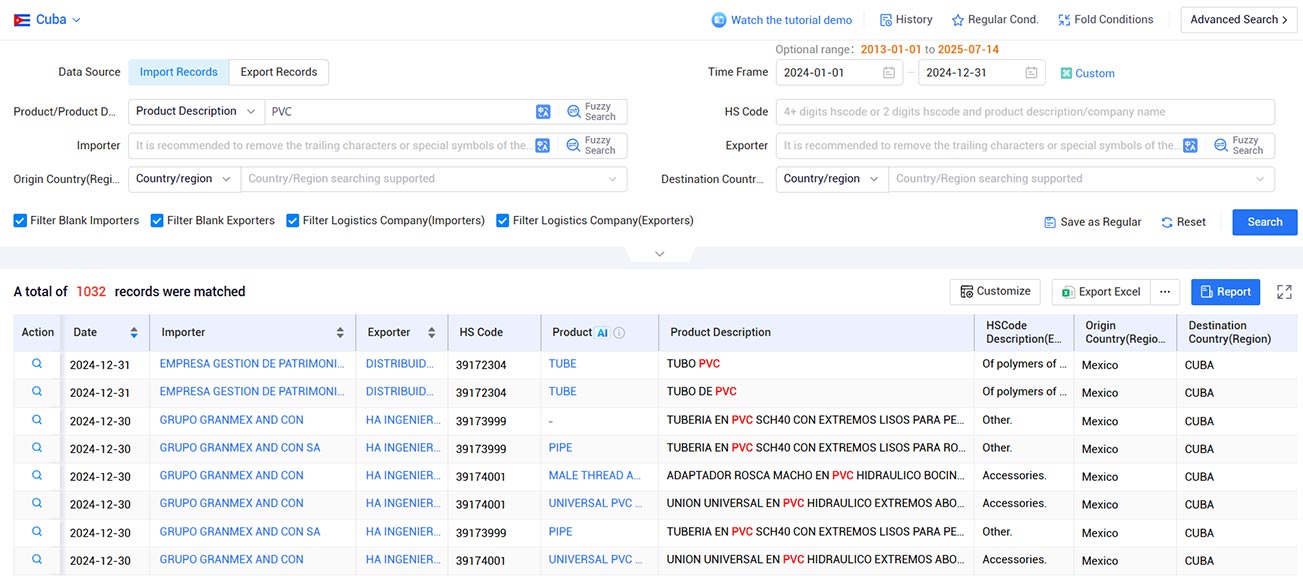Click HS Code 39174001 ADAPTADOR row

click(x=481, y=477)
